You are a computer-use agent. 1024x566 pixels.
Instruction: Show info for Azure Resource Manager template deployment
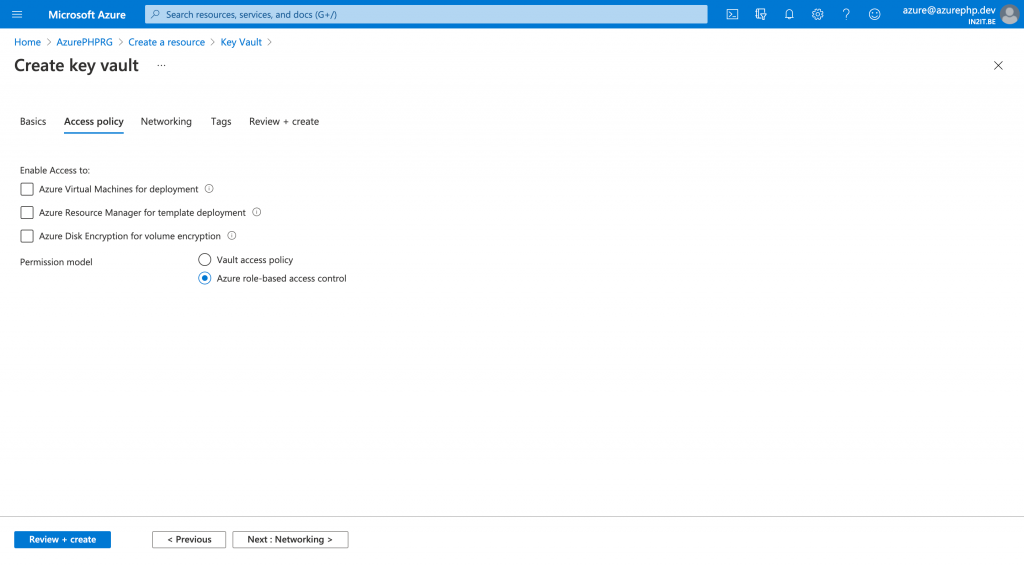coord(257,212)
